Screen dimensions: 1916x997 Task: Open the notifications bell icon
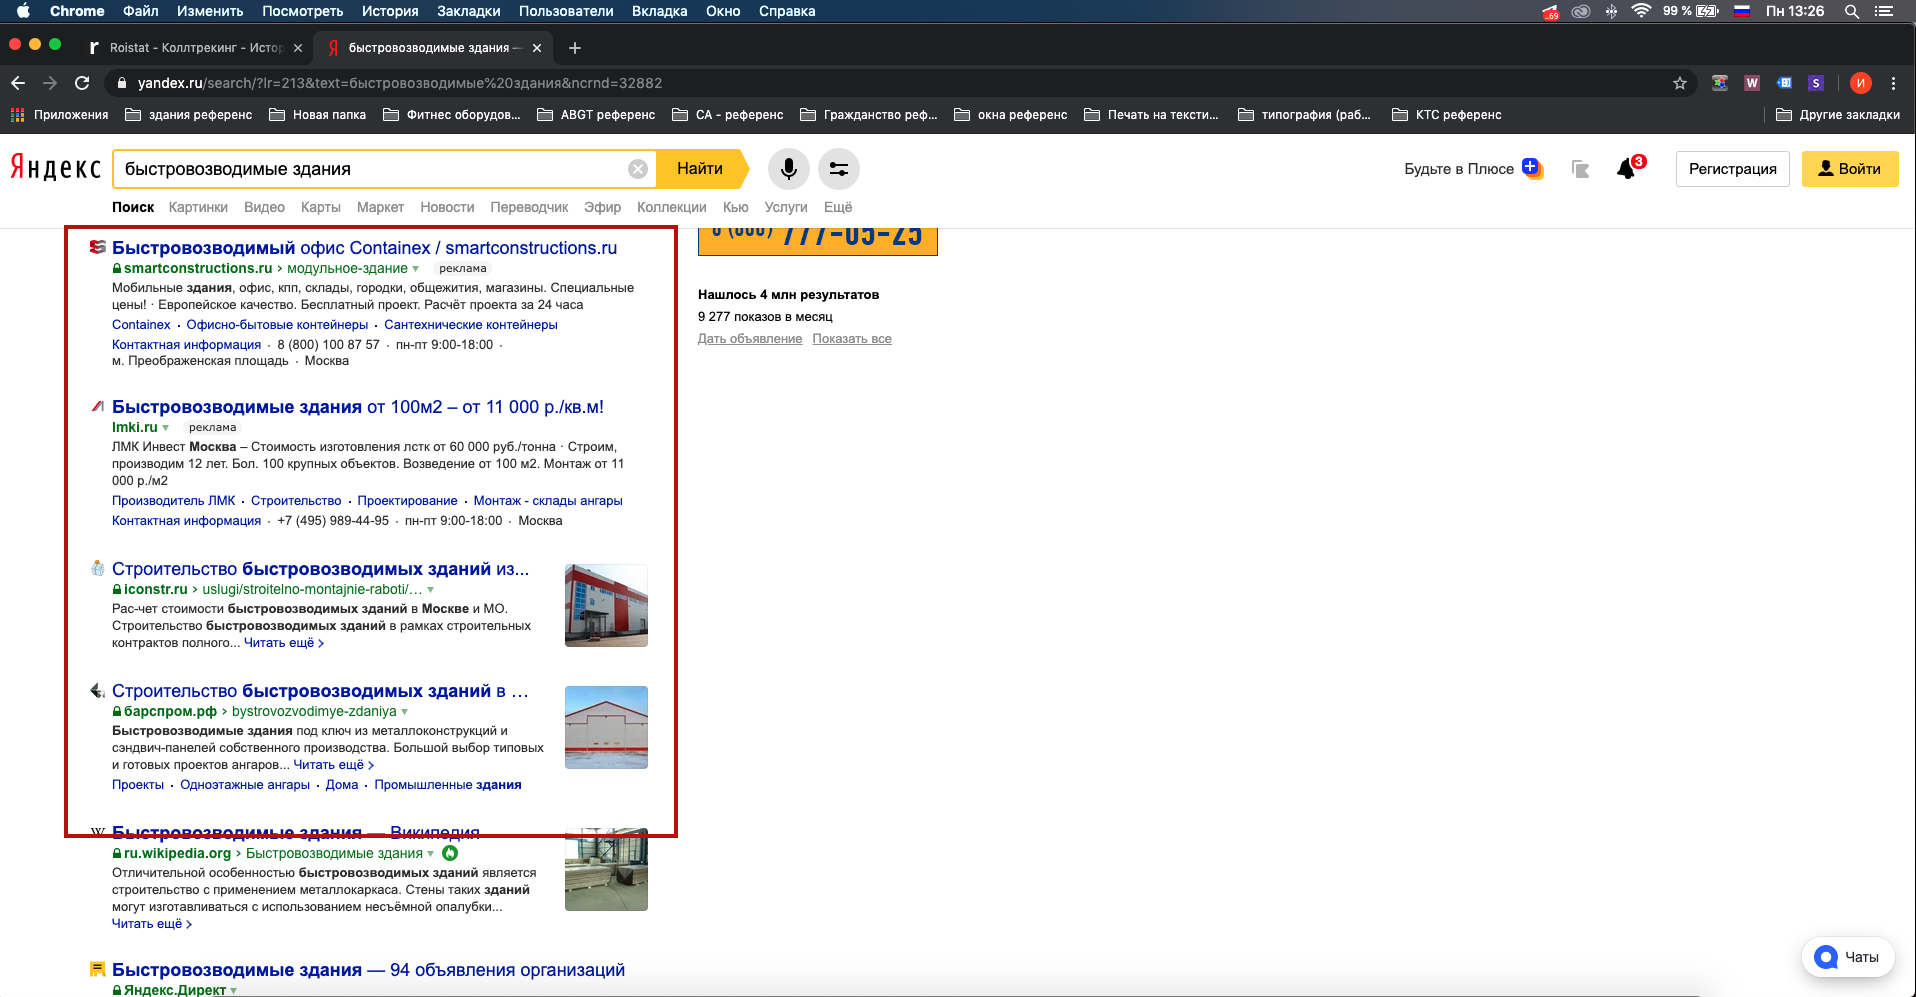coord(1627,169)
